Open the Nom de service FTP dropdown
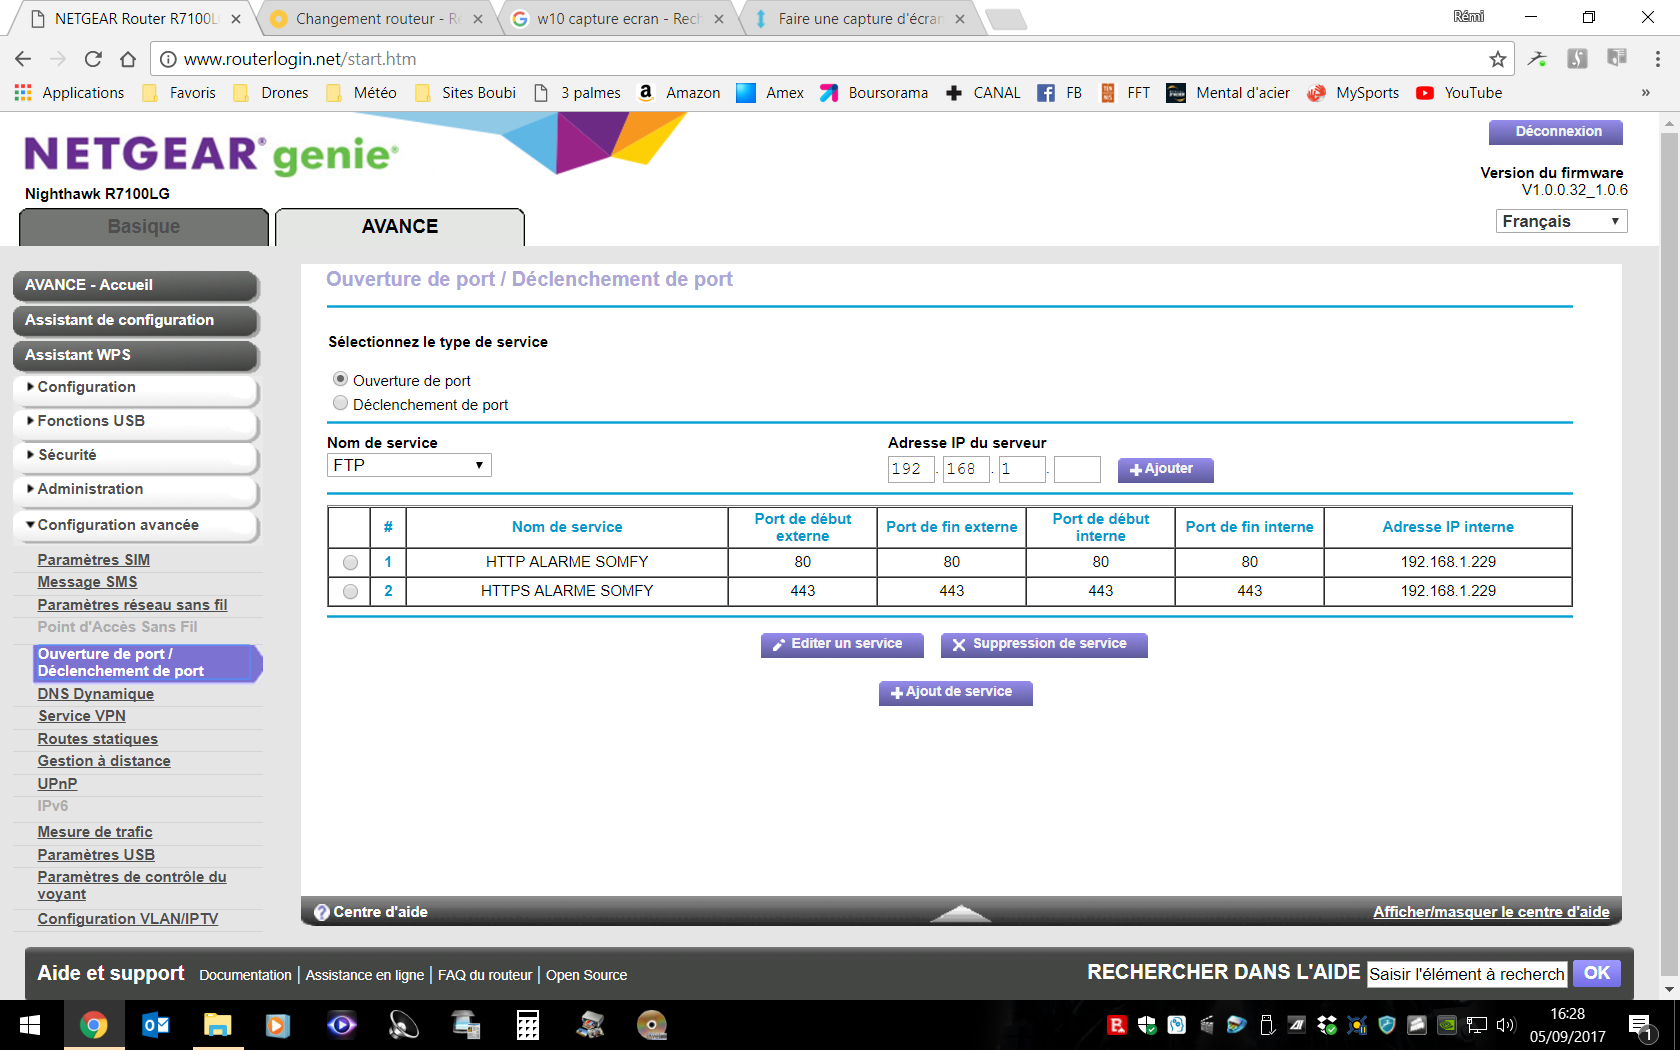 point(409,465)
